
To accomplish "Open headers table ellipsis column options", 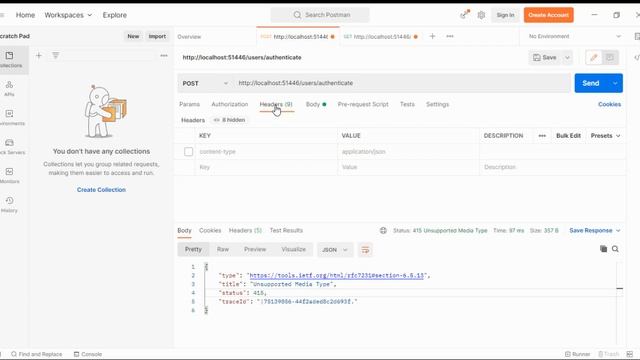I will (542, 136).
